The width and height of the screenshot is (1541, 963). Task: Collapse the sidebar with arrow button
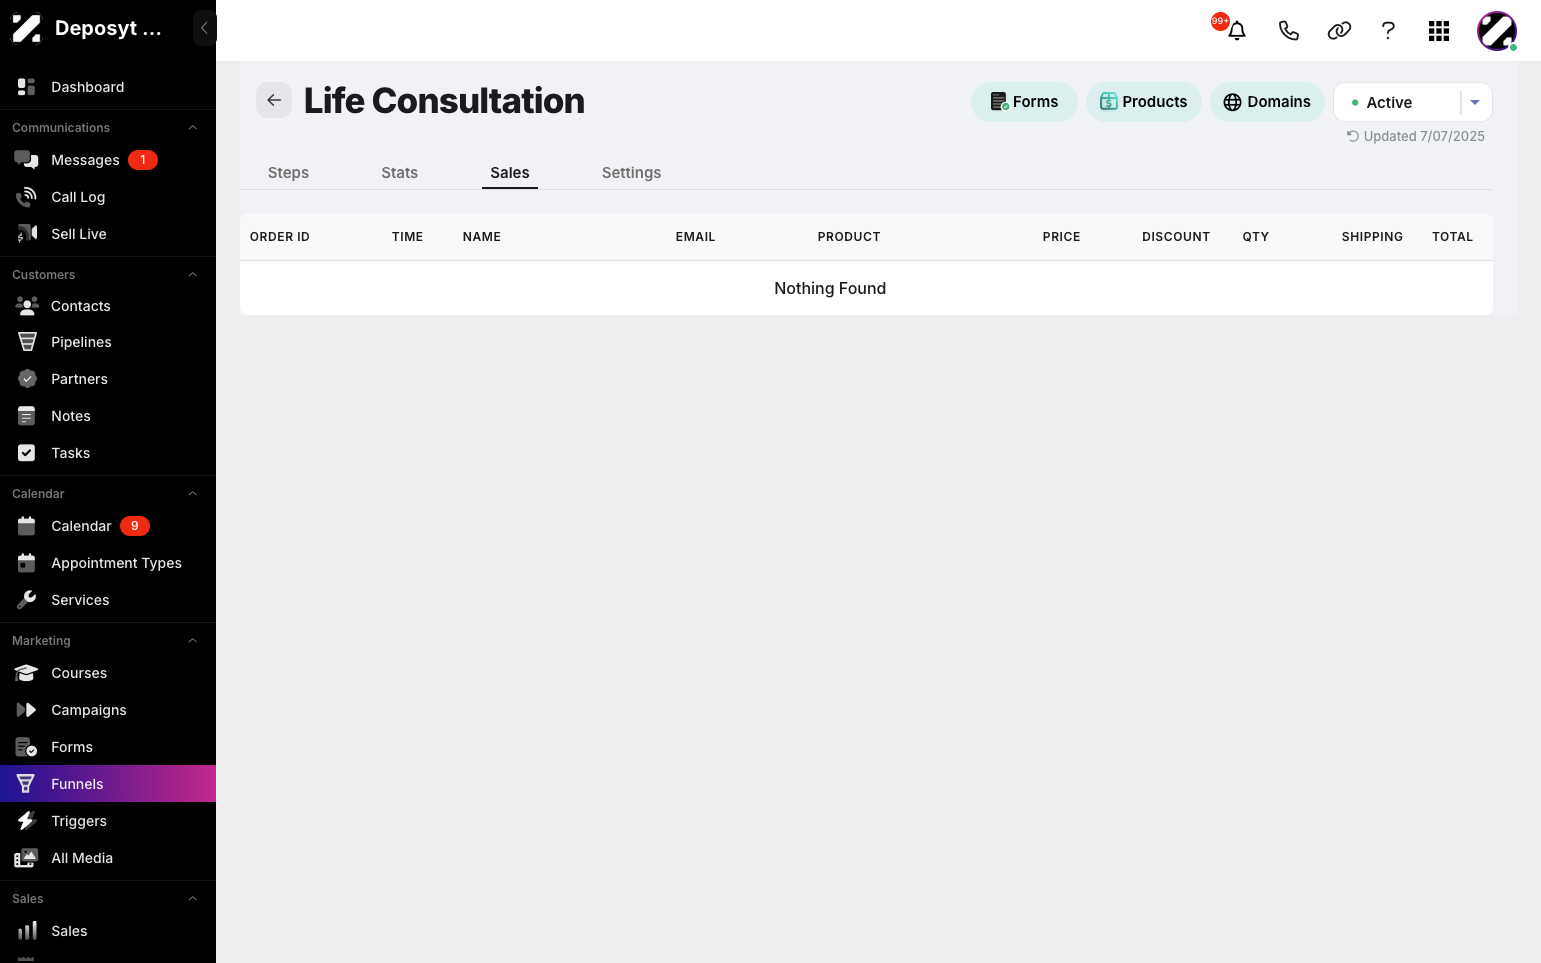click(x=204, y=28)
